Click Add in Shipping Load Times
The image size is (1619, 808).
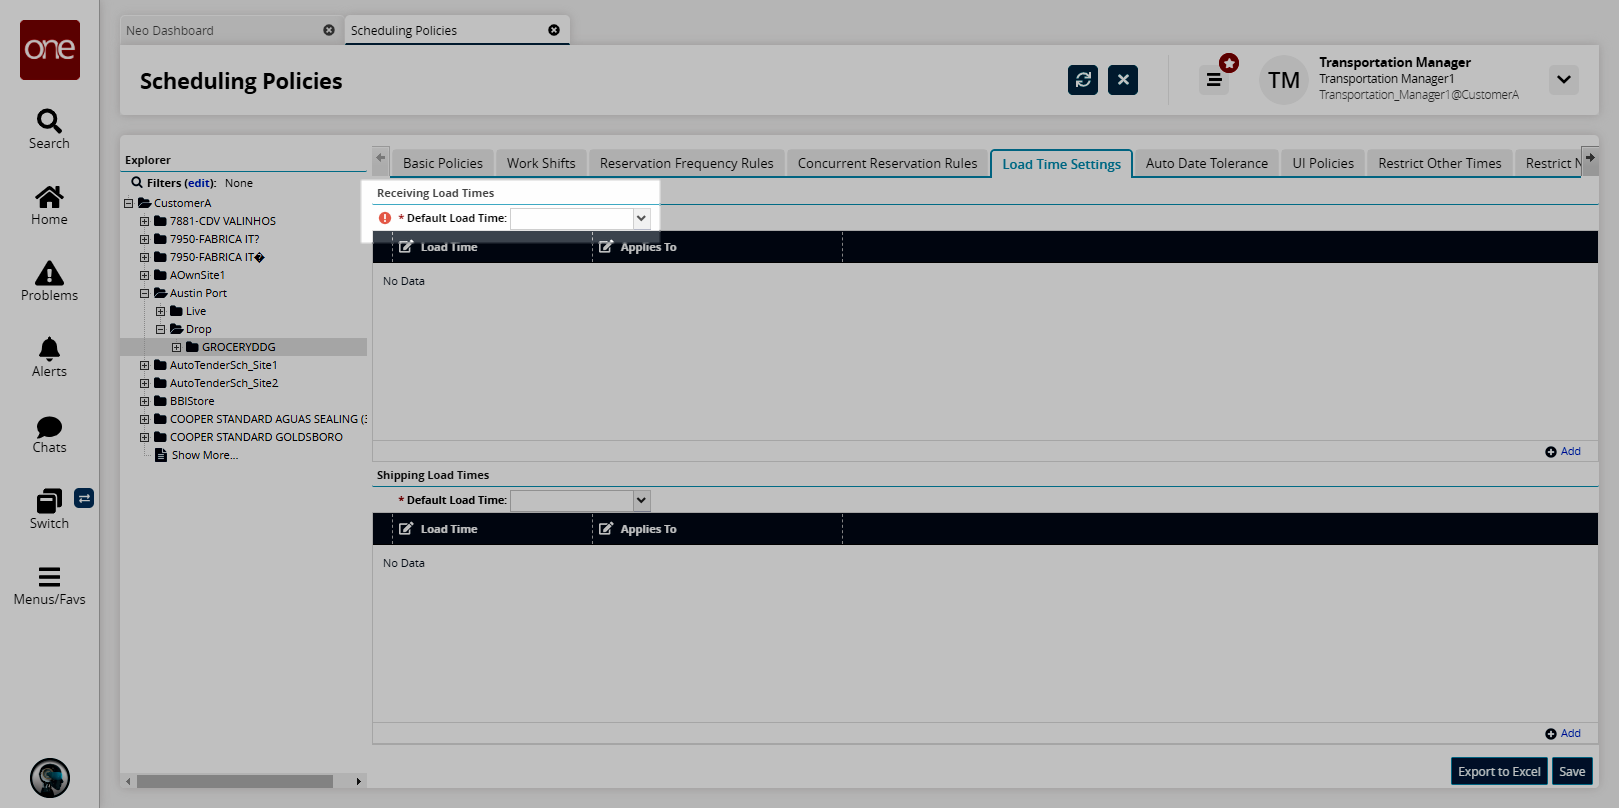1563,733
